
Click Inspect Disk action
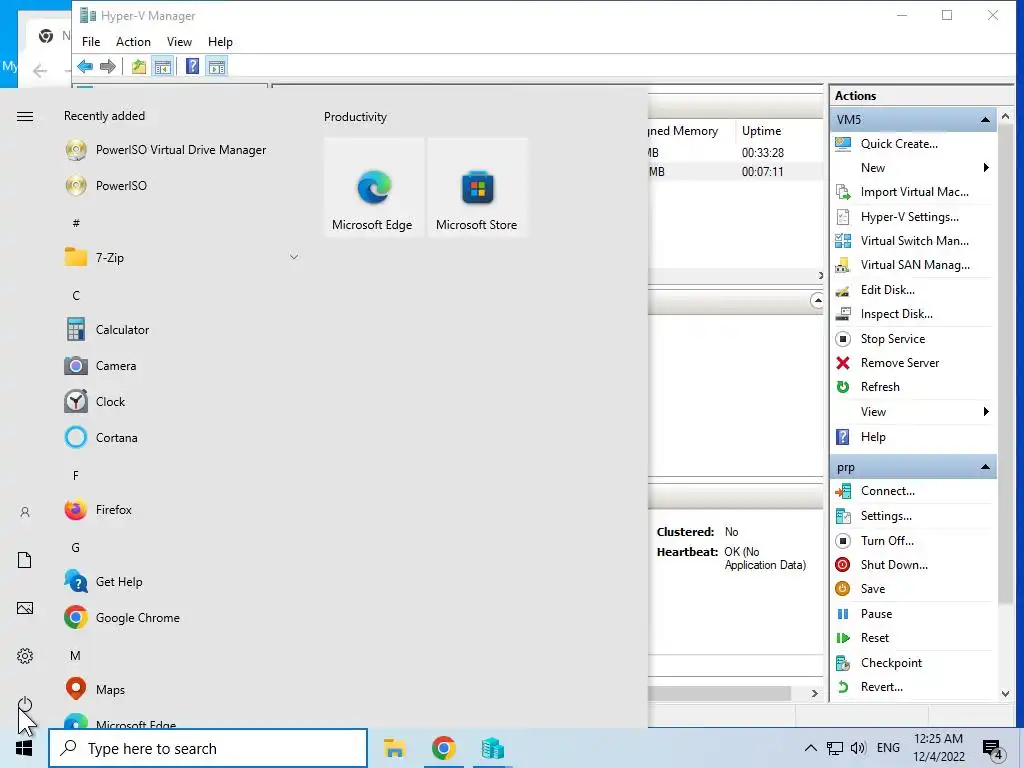[896, 314]
